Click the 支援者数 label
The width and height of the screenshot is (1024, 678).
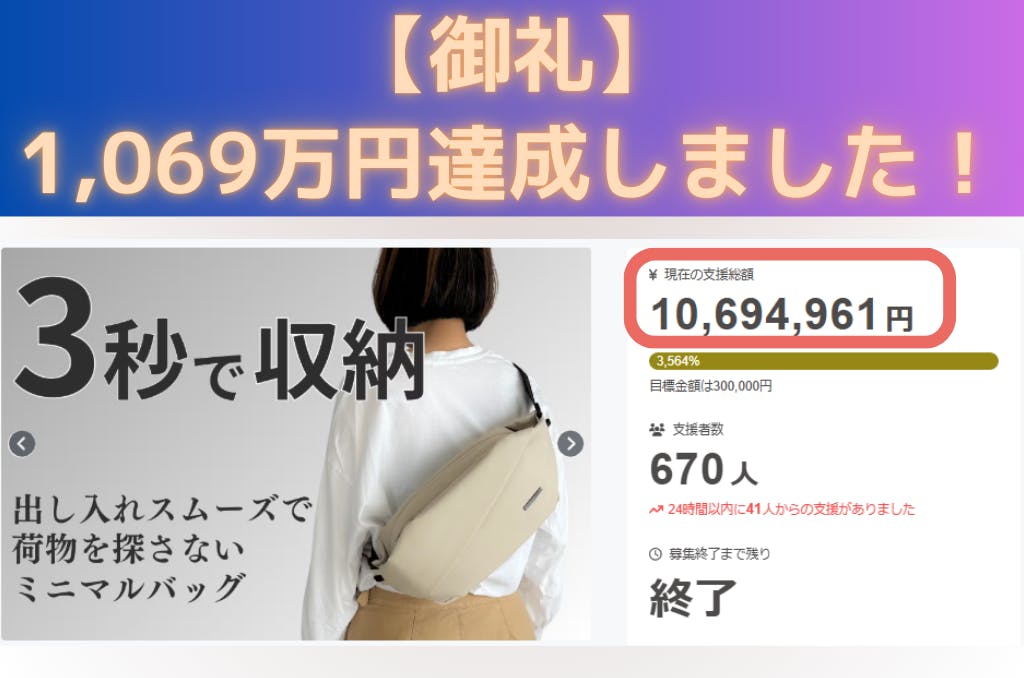tap(698, 429)
